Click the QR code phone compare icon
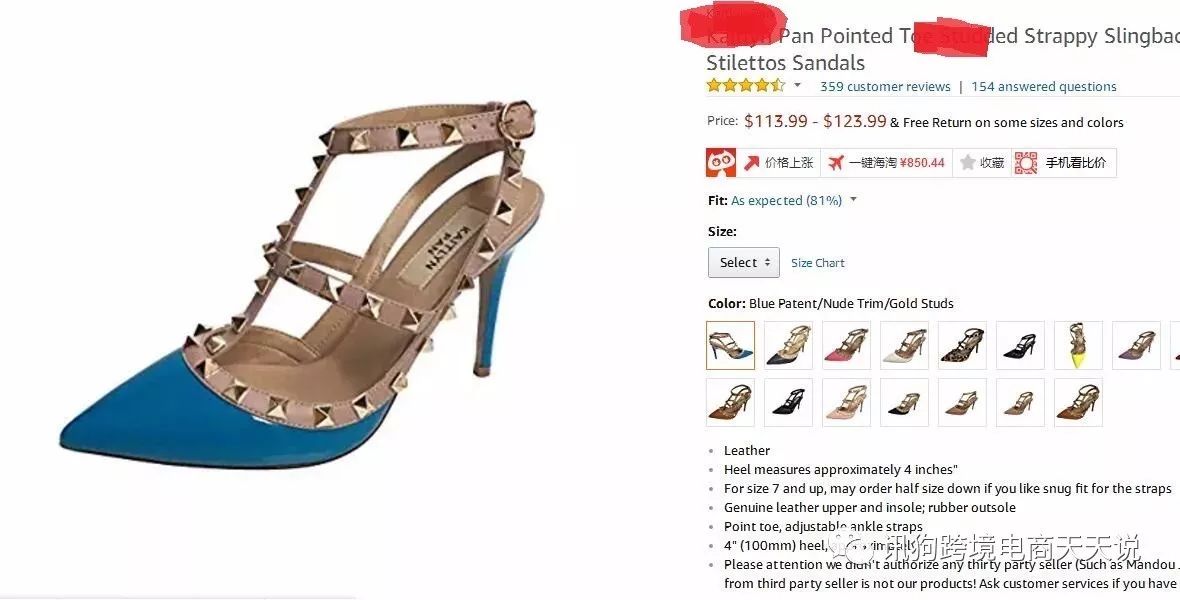The height and width of the screenshot is (600, 1180). coord(1026,163)
